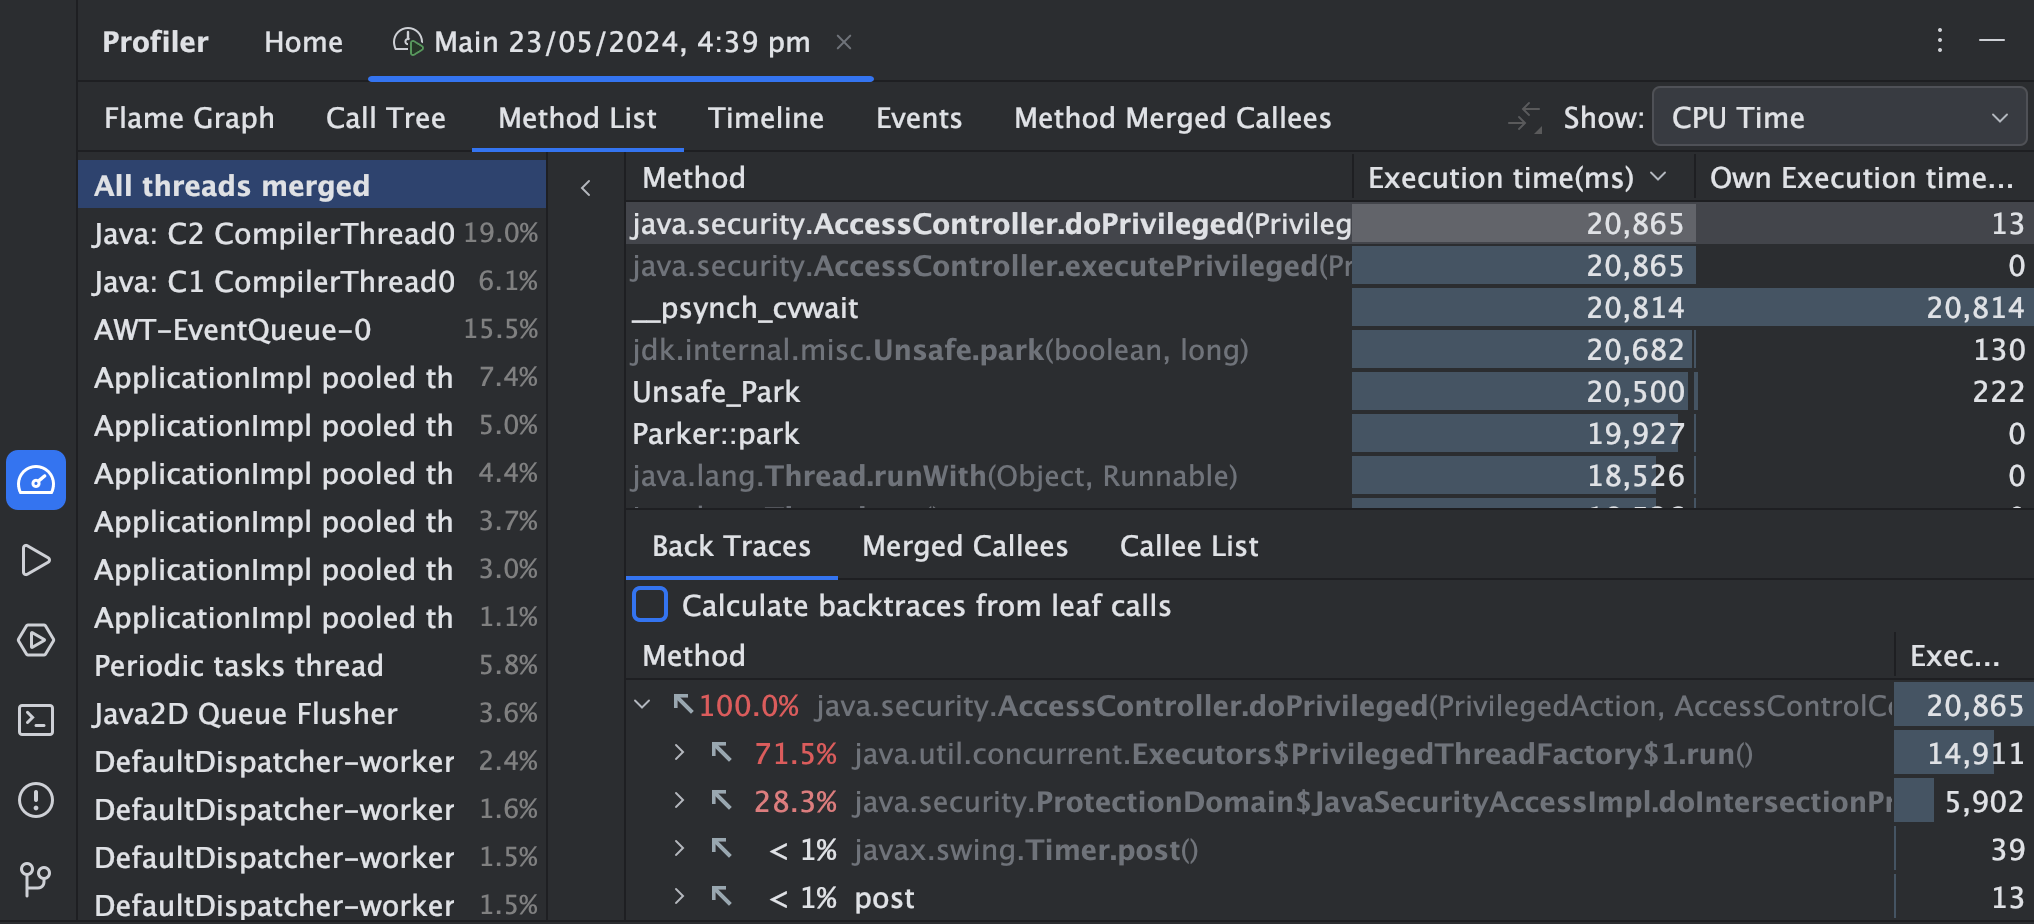2034x924 pixels.
Task: Open the kebab options menu at top right
Action: click(1938, 41)
